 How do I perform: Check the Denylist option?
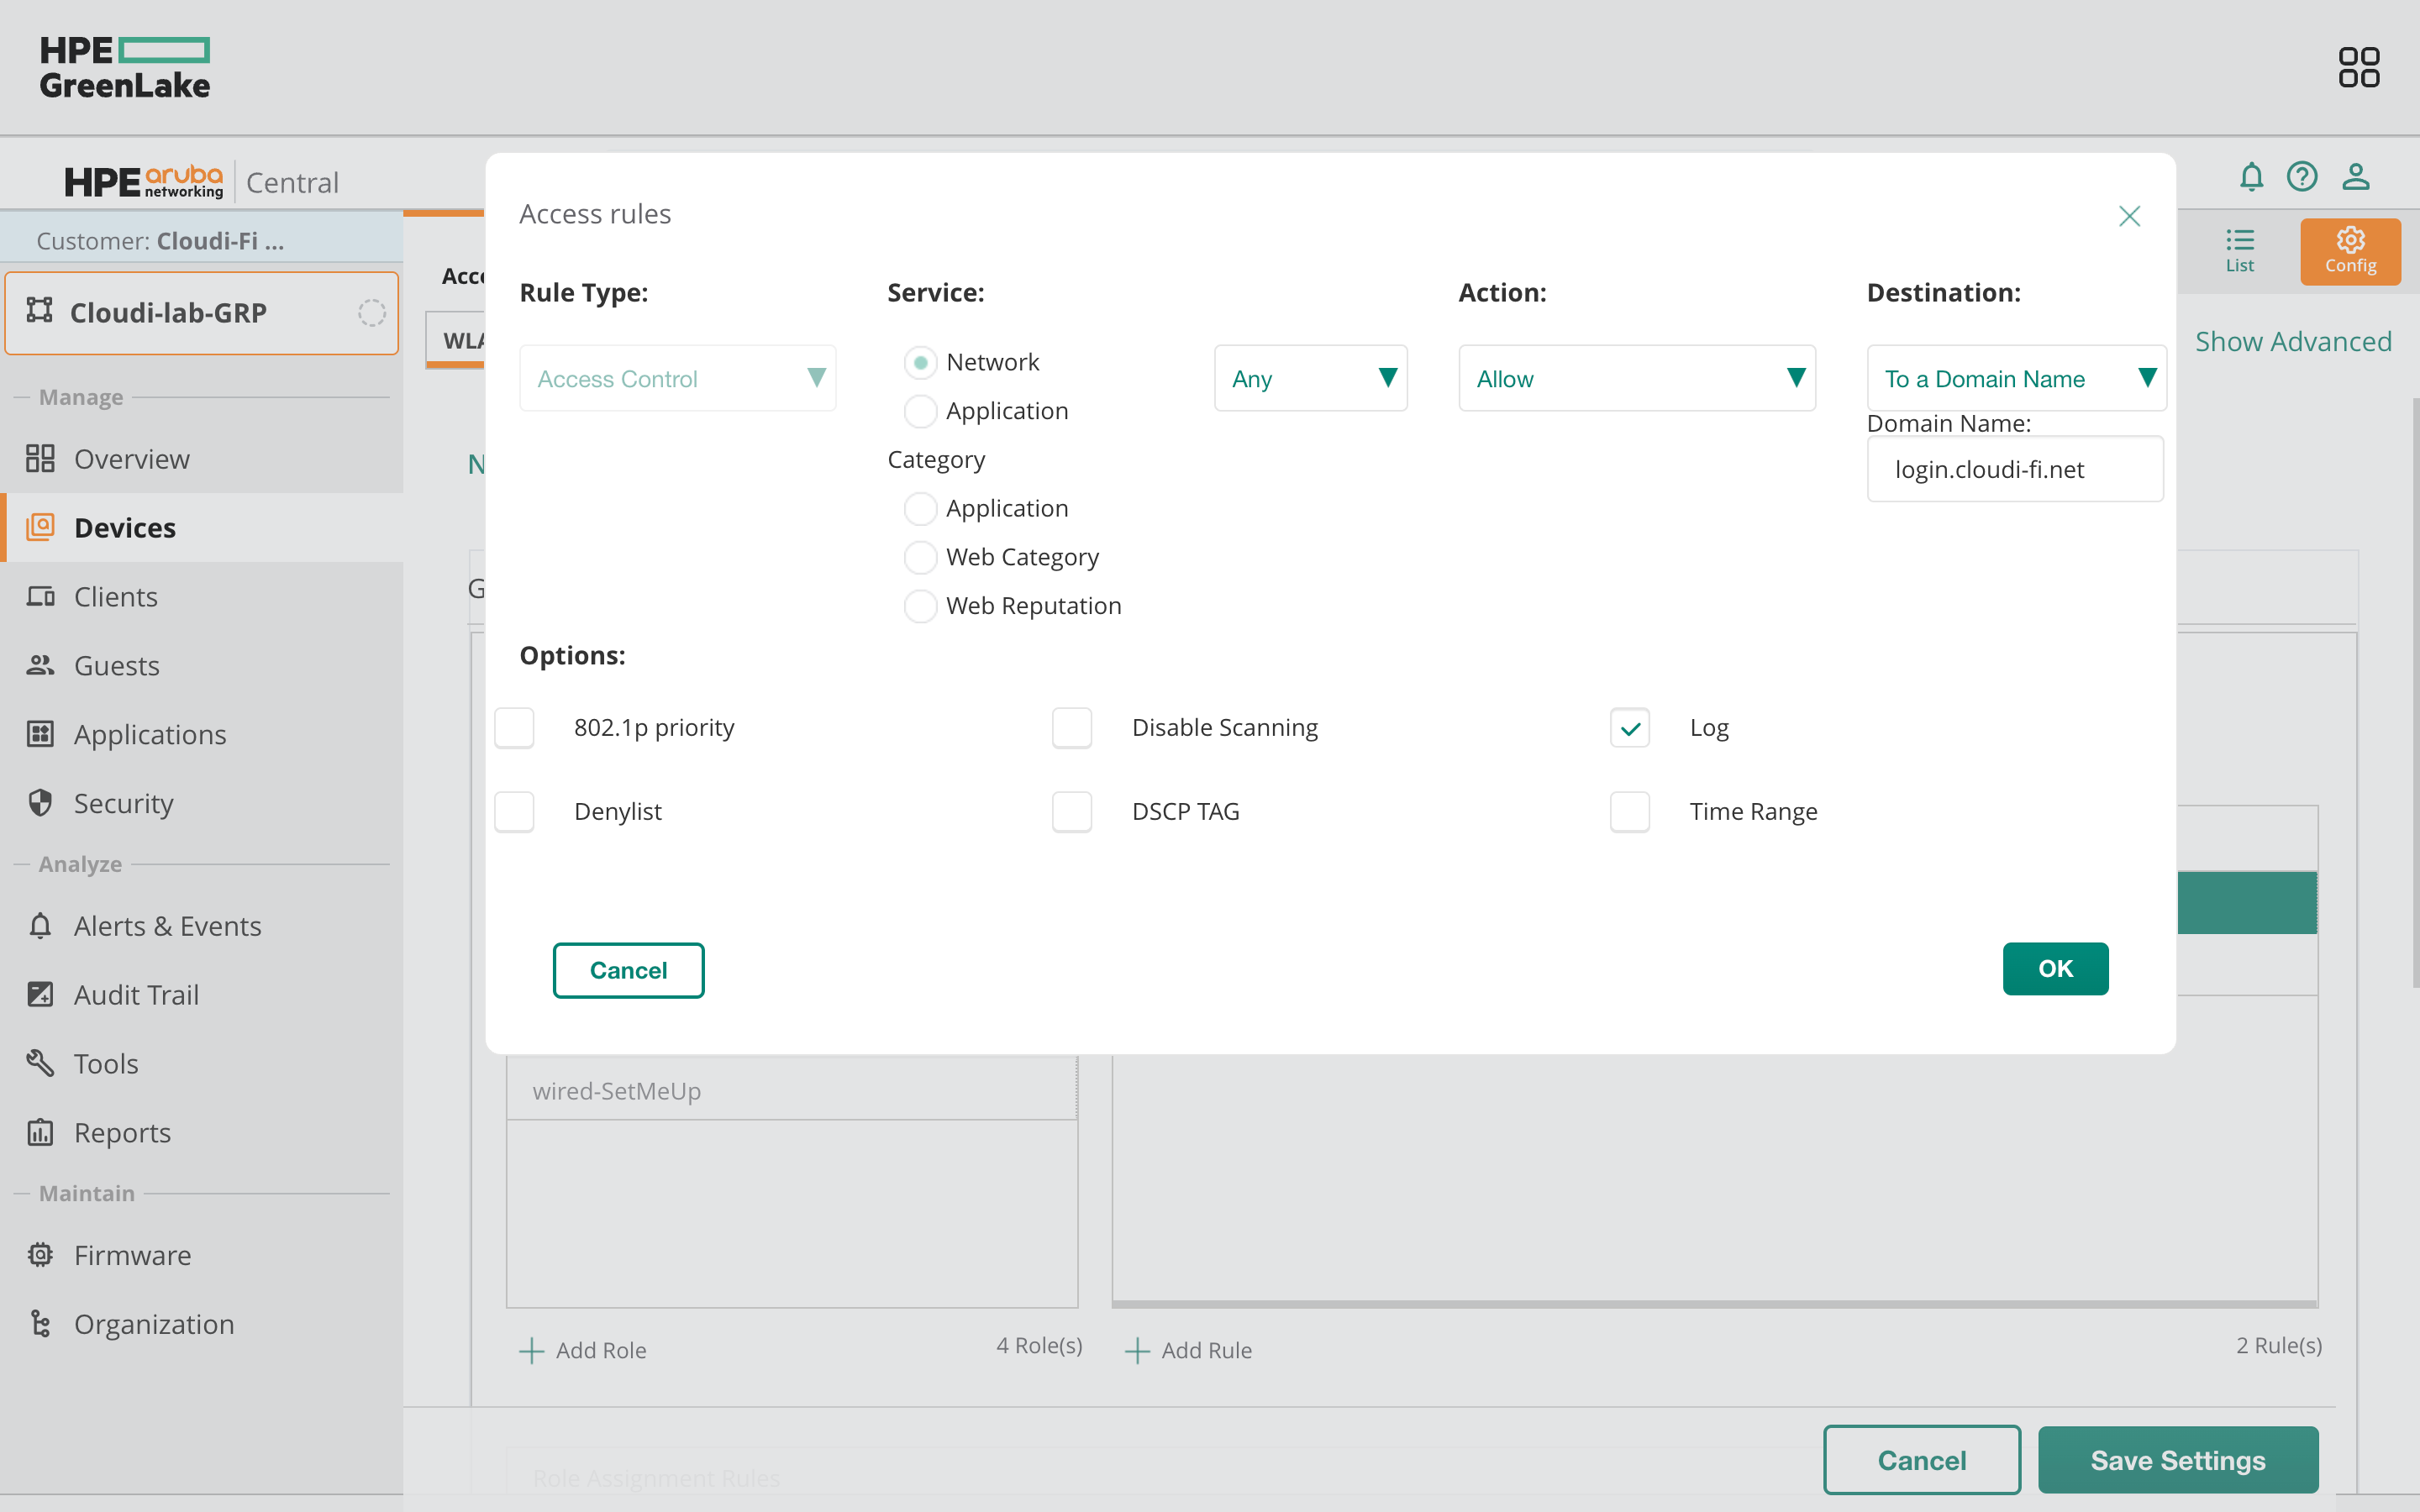(514, 811)
